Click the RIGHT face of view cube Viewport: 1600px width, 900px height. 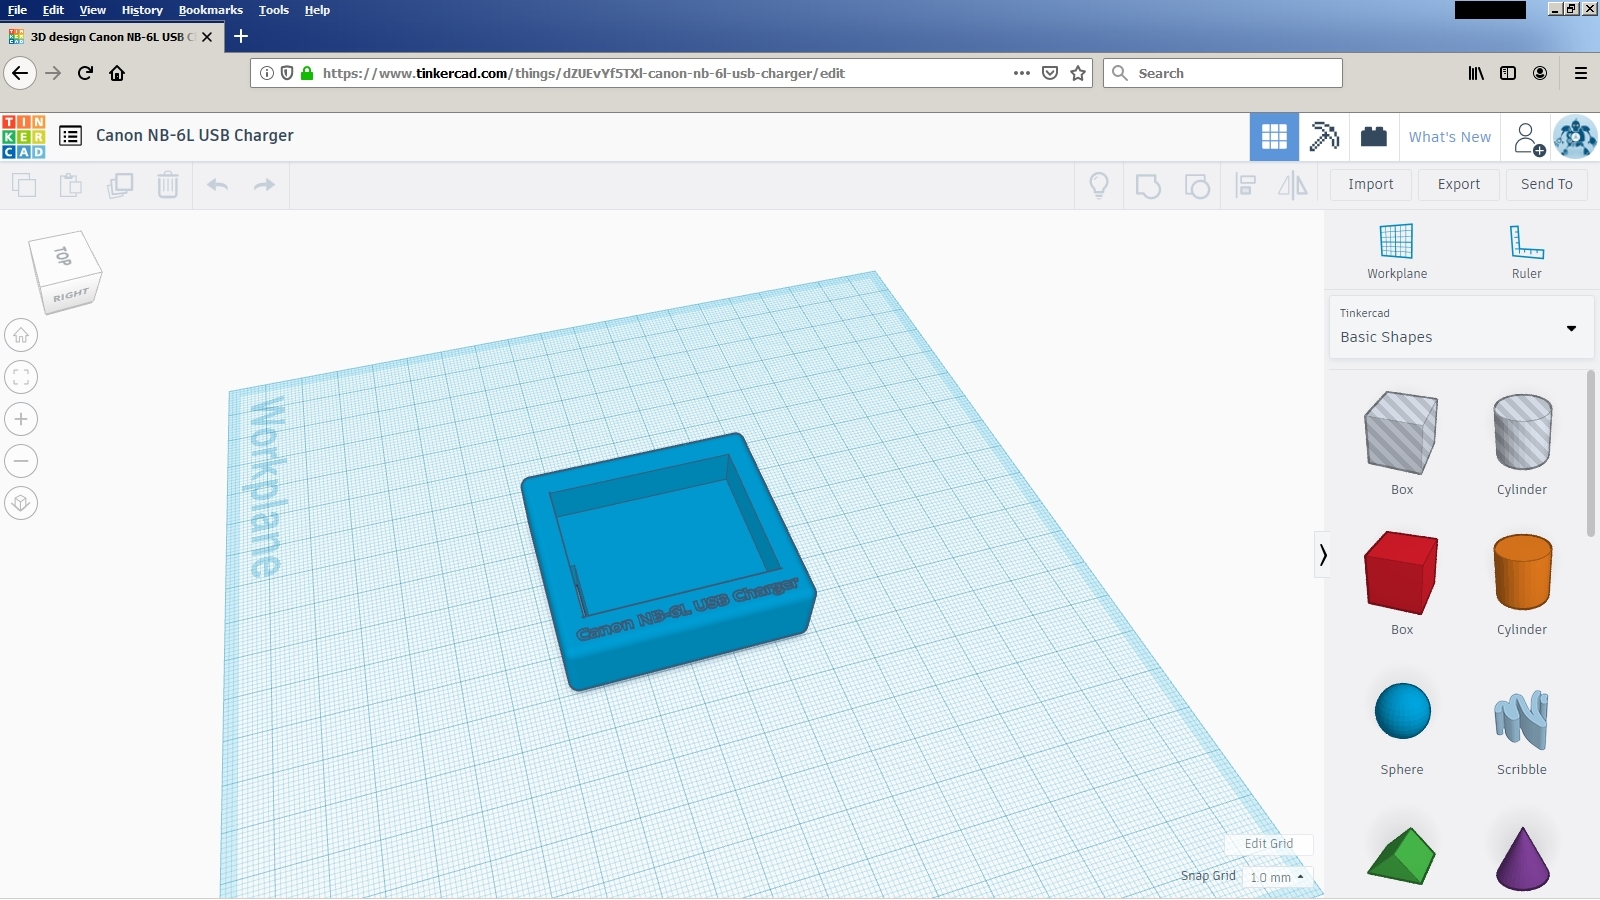(71, 295)
